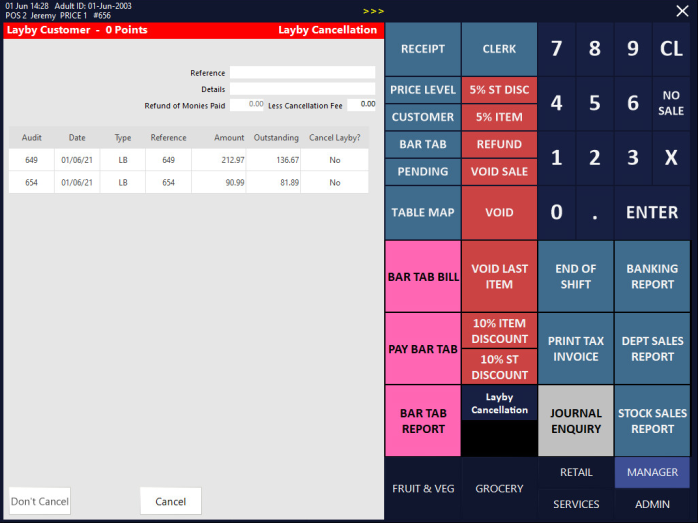The width and height of the screenshot is (698, 523).
Task: Apply the 5% ST DISC discount
Action: point(499,90)
